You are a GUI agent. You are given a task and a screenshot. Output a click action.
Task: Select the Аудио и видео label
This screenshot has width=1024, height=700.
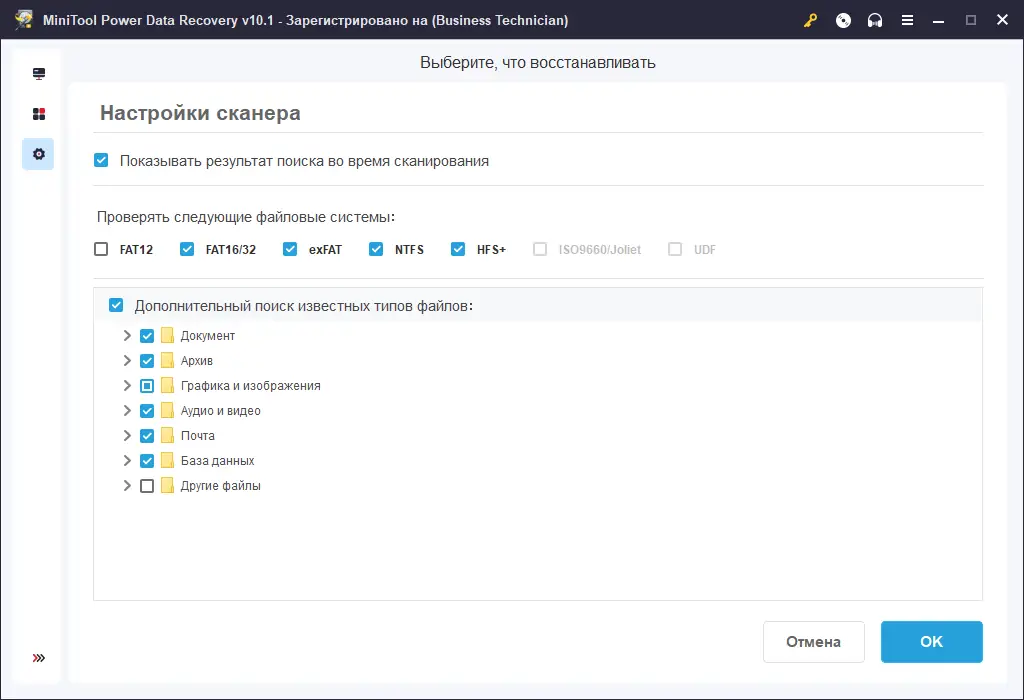click(x=221, y=411)
